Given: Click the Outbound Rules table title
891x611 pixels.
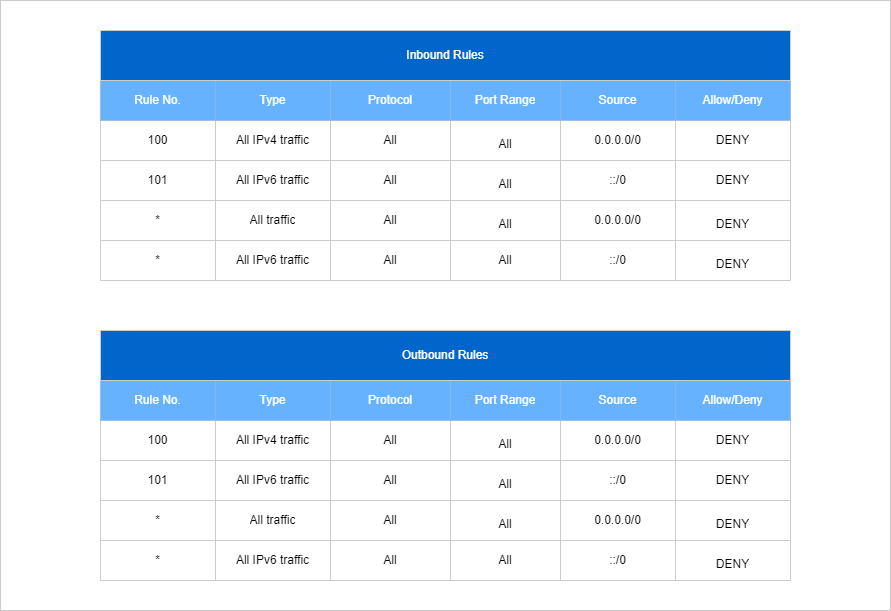Looking at the screenshot, I should (x=445, y=355).
